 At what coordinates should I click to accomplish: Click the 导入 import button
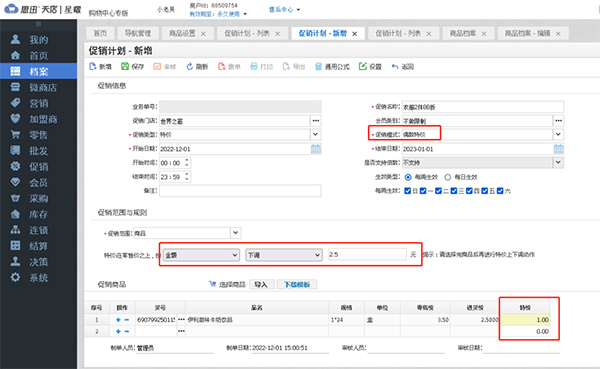pyautogui.click(x=262, y=284)
